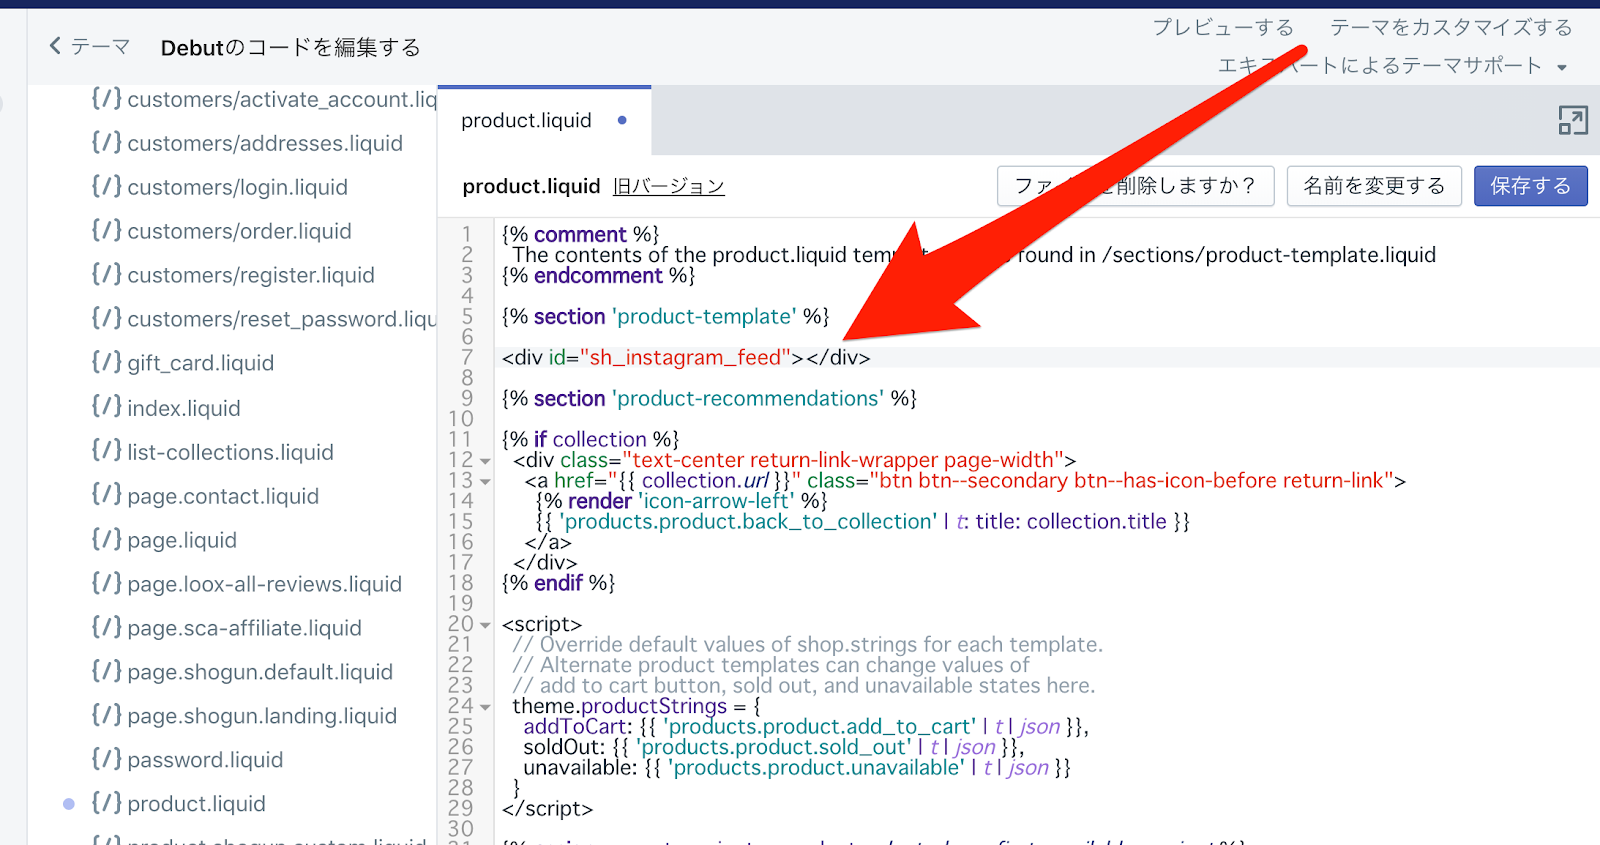Click the section 'product-recommendations' code line
This screenshot has width=1600, height=845.
(x=709, y=399)
